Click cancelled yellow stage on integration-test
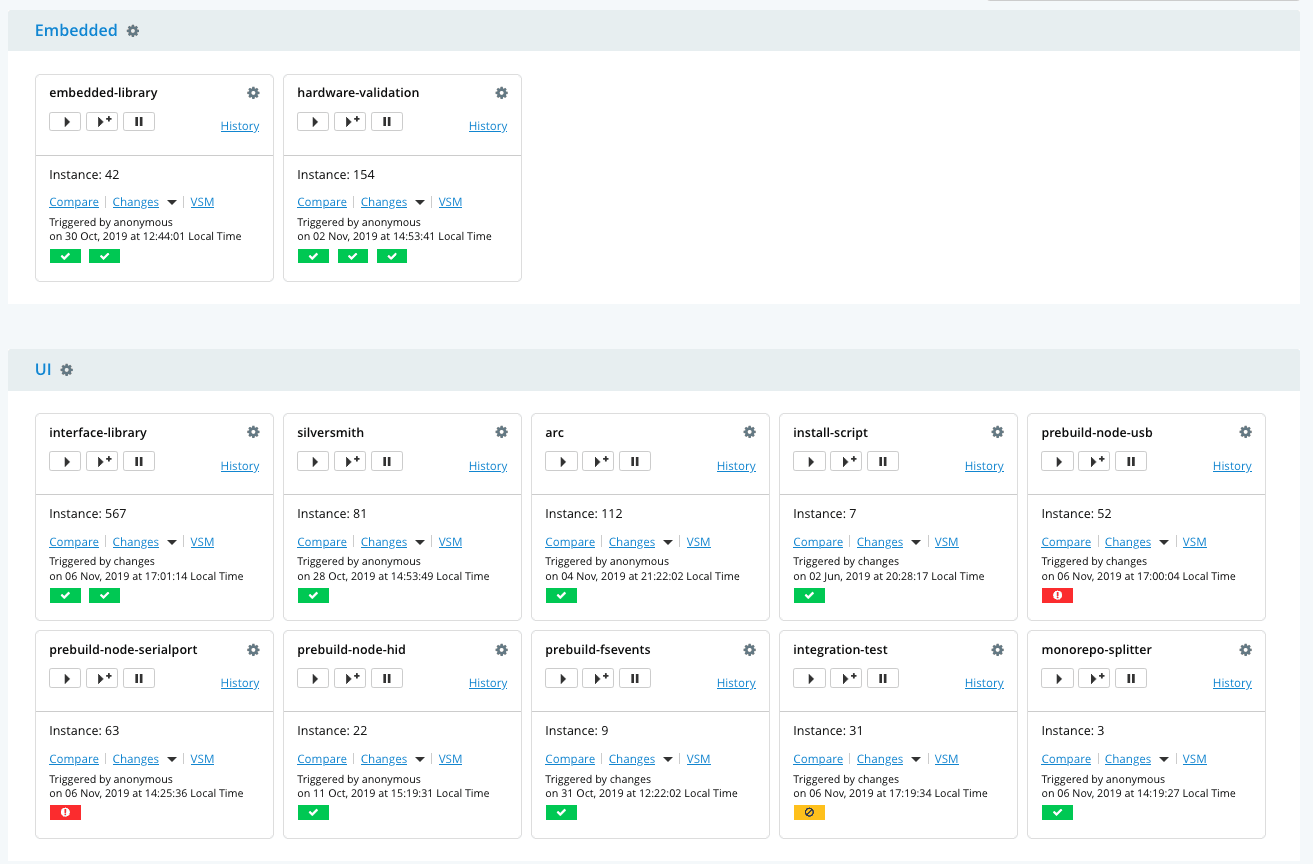Screen dimensions: 1313x864 [809, 813]
